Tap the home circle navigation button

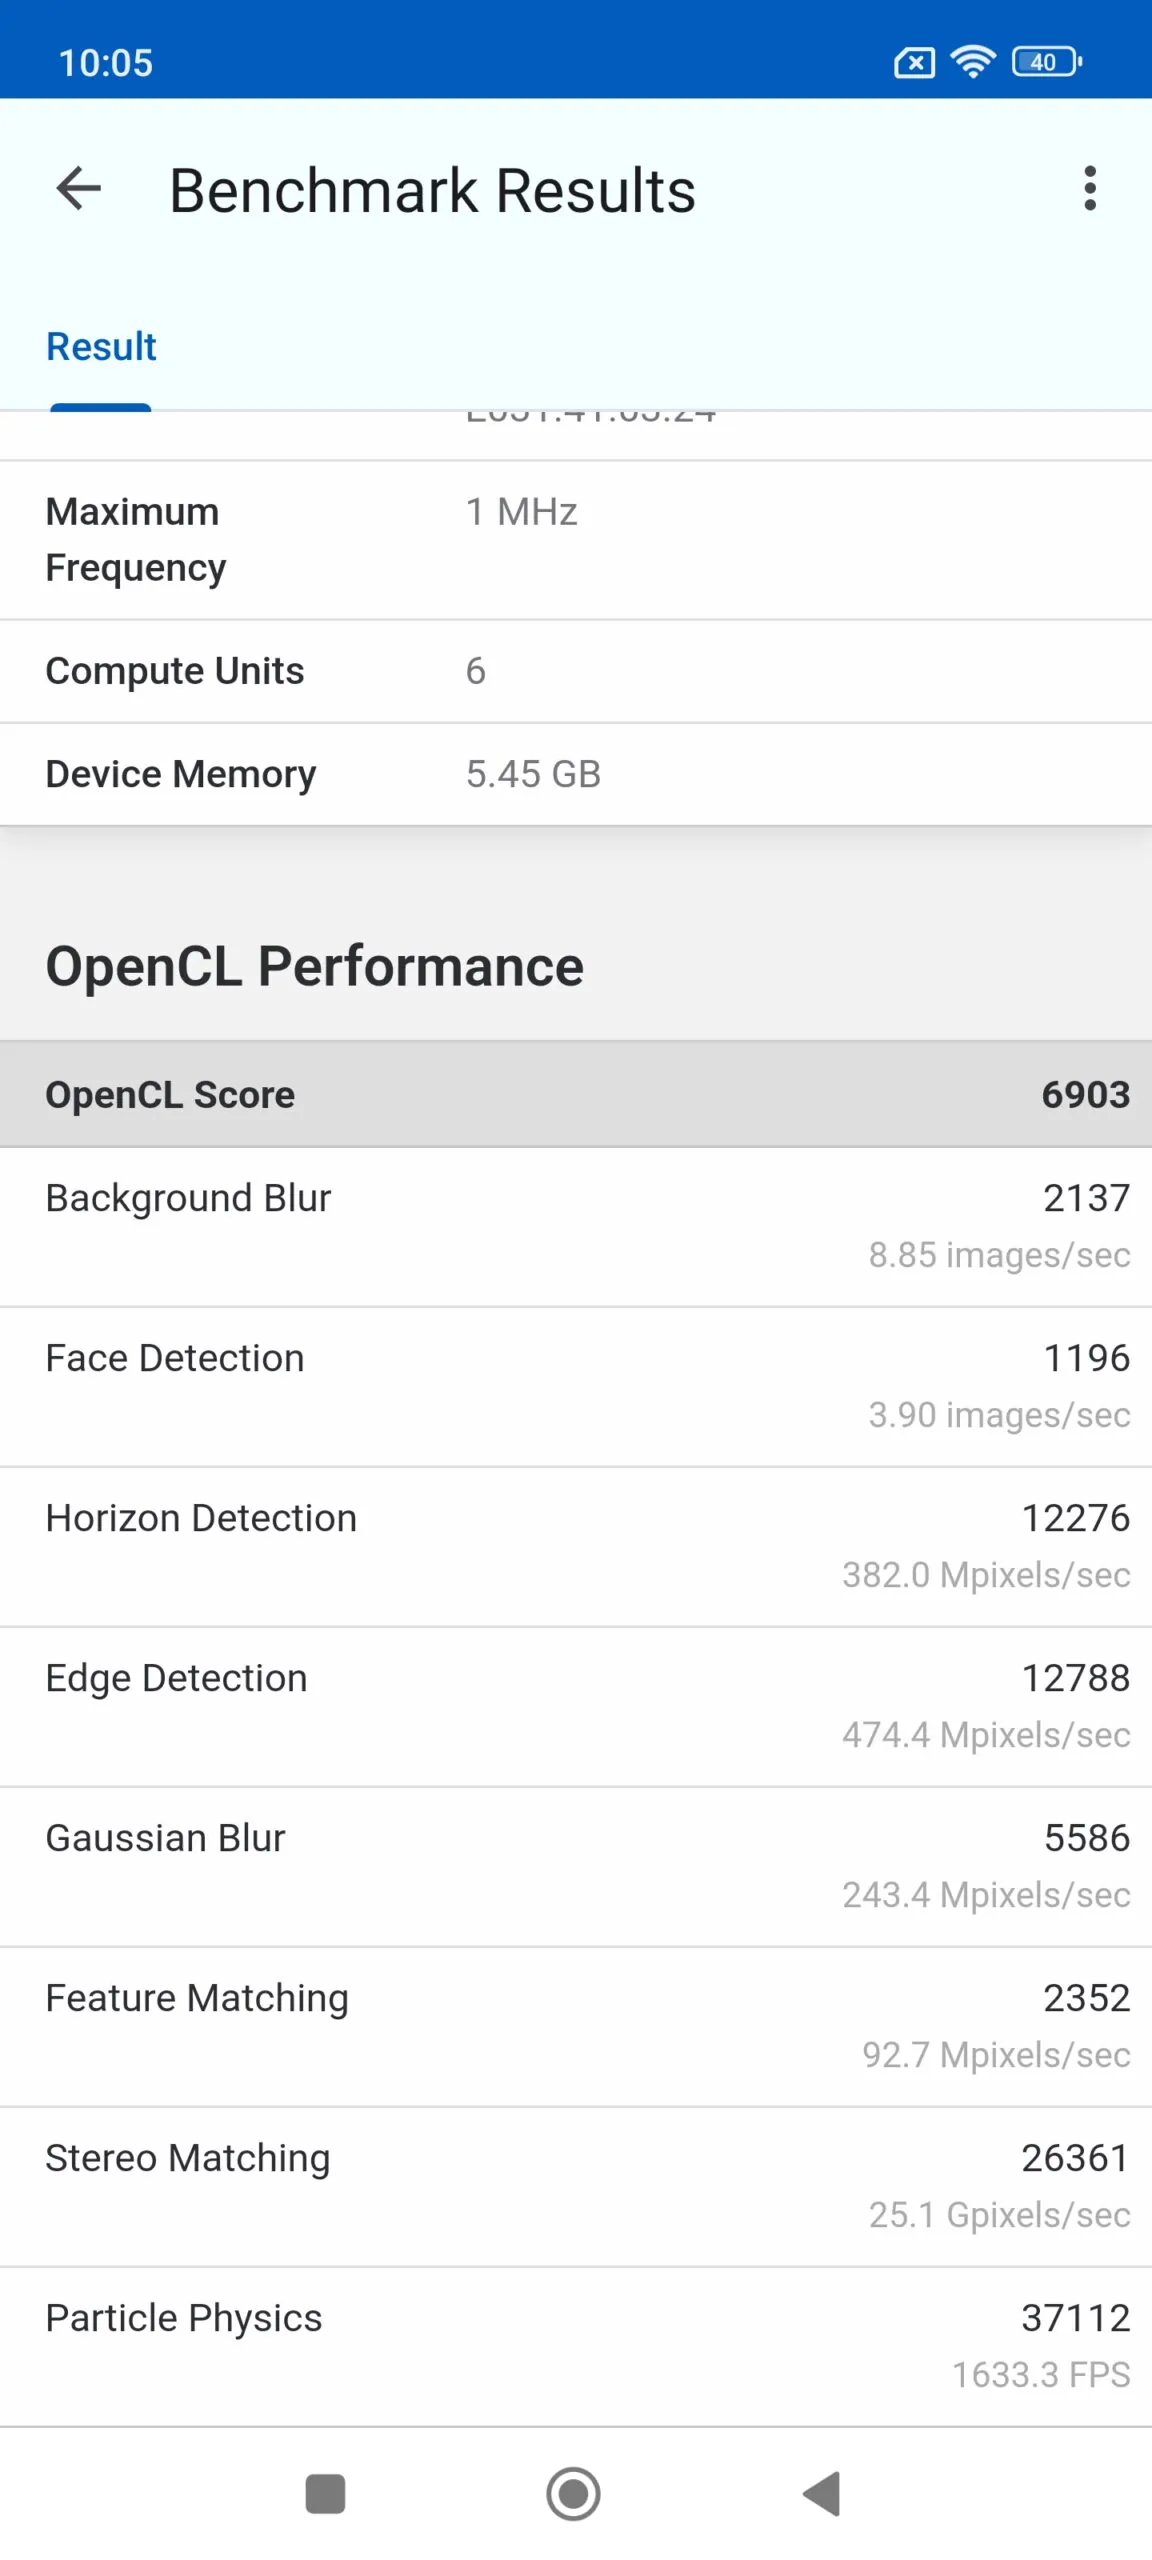[x=574, y=2494]
